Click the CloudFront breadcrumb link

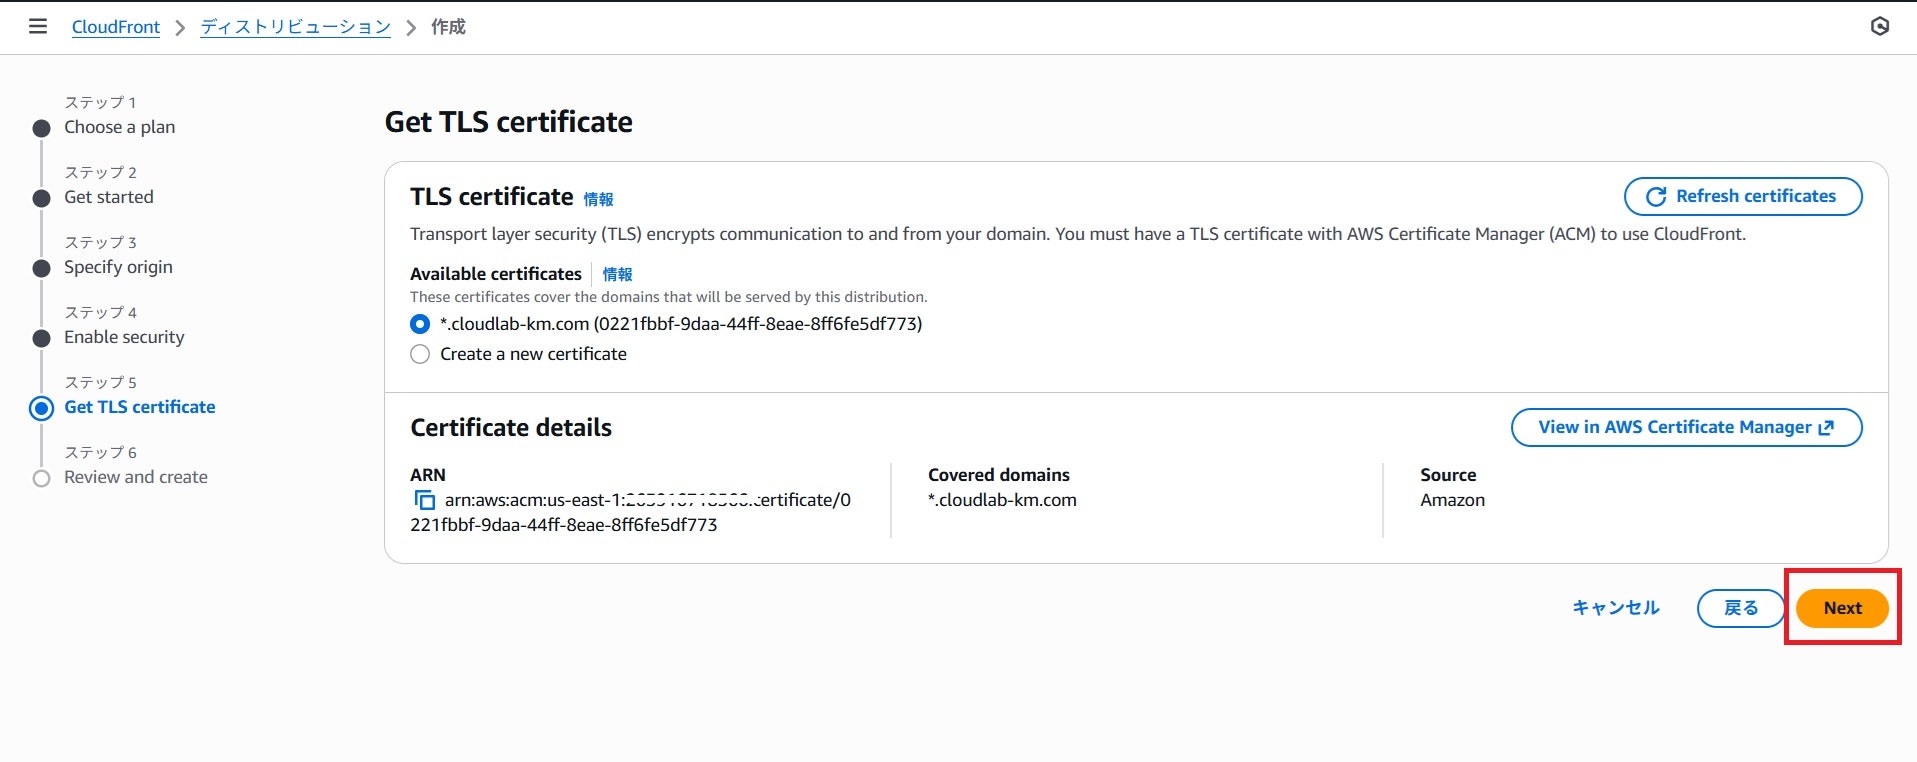tap(116, 27)
